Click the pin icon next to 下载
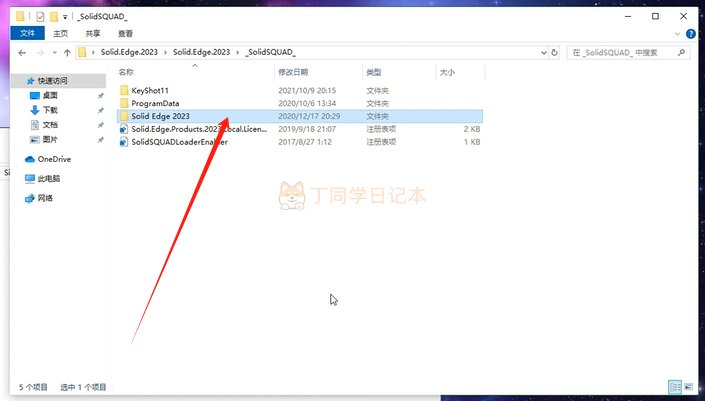705x401 pixels. 101,111
